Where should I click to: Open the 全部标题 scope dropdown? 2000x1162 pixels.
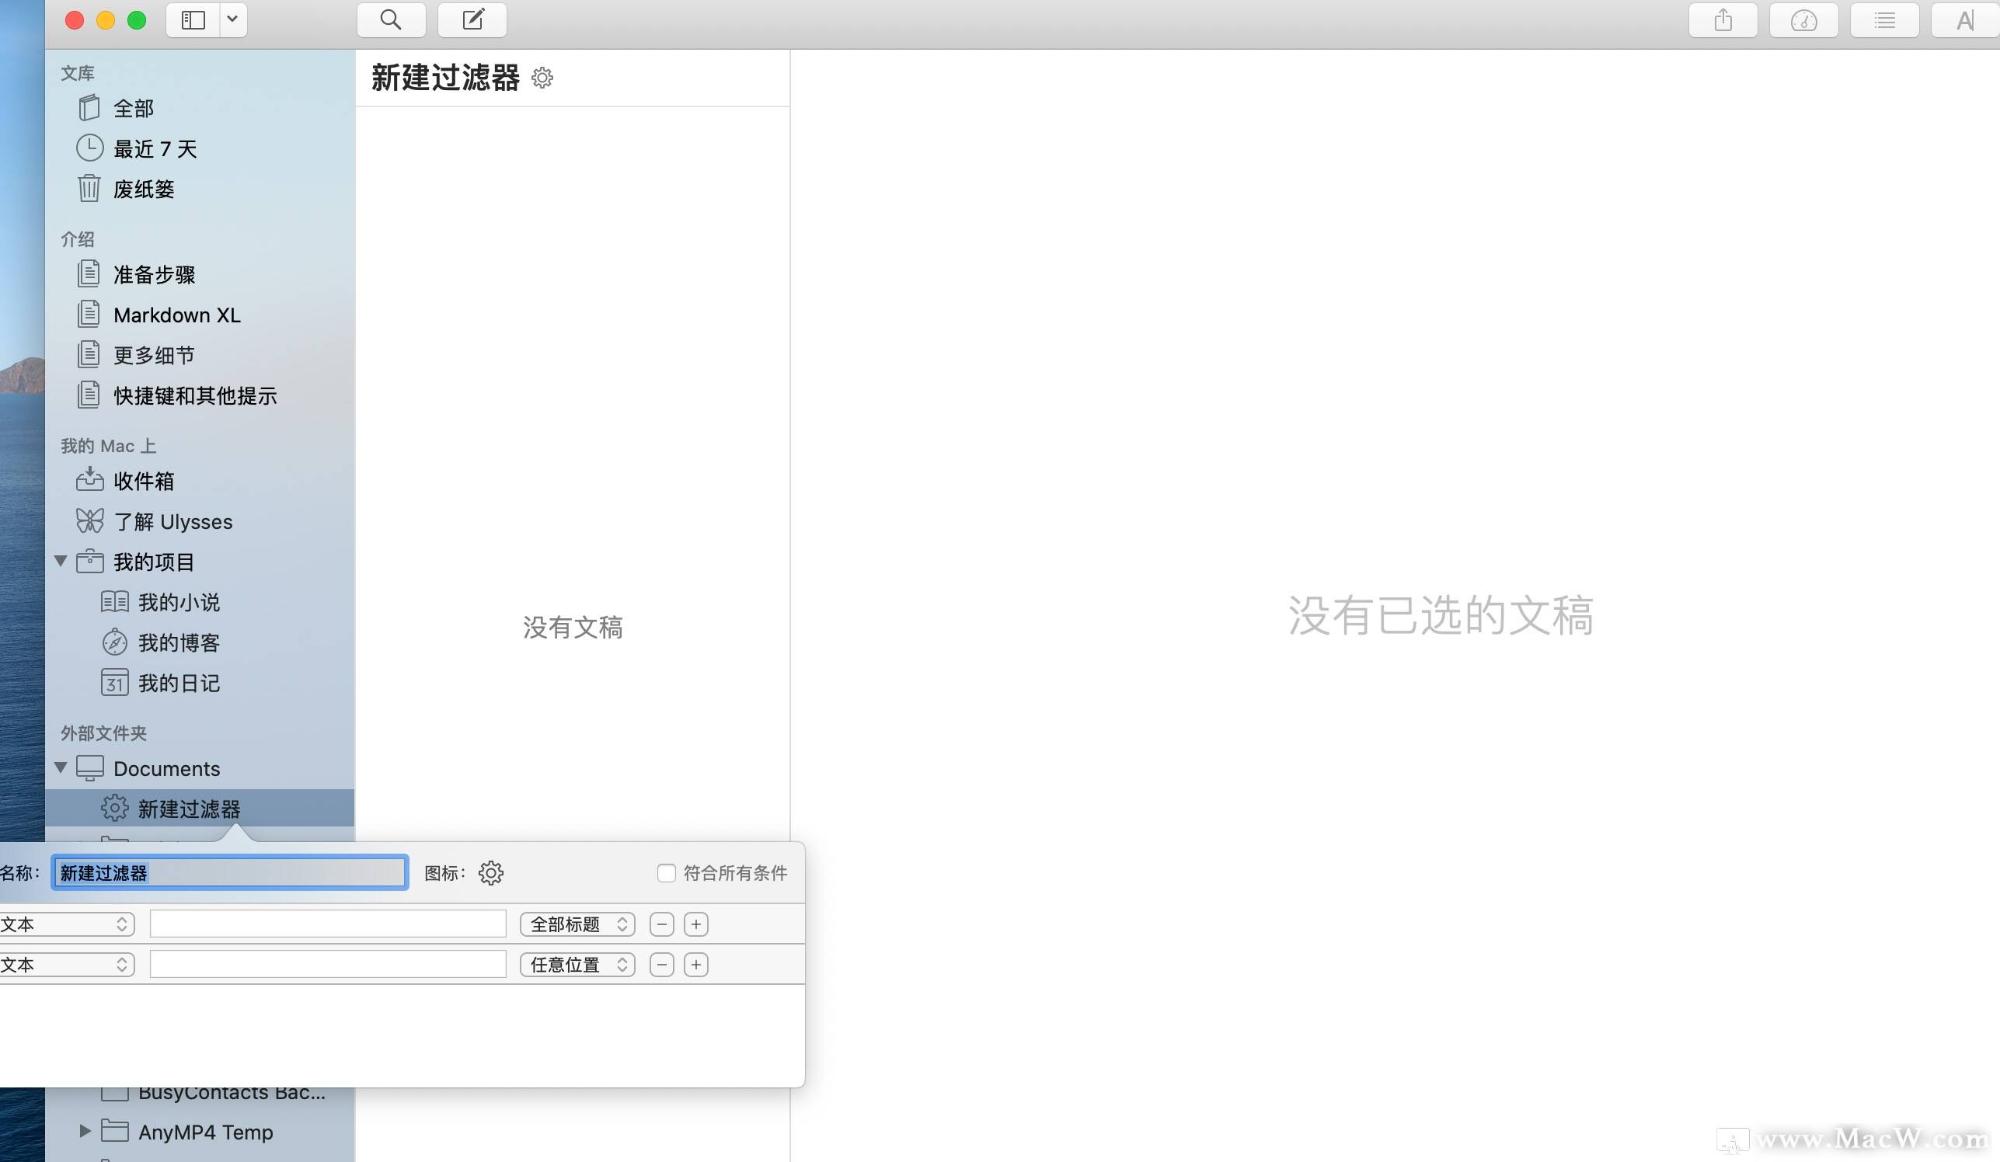[x=577, y=923]
